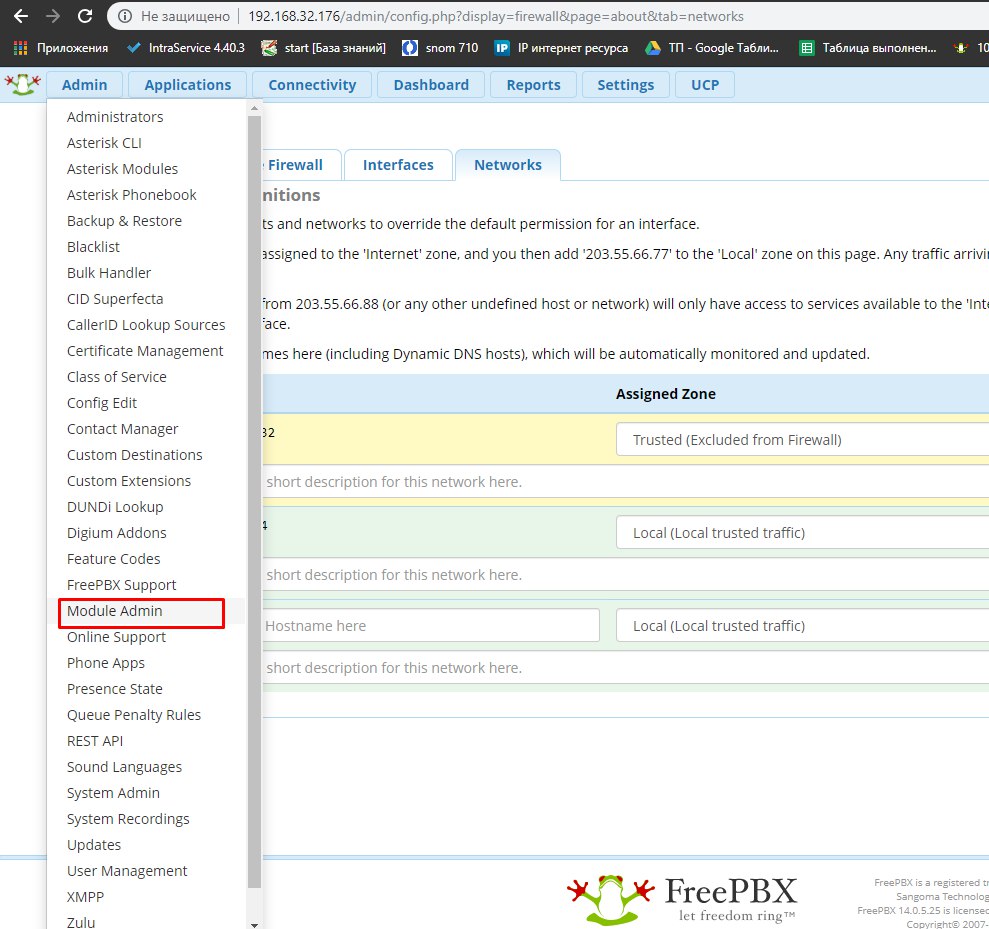The width and height of the screenshot is (989, 929).
Task: Open the Таблица выполнен... bookmark
Action: click(x=867, y=48)
